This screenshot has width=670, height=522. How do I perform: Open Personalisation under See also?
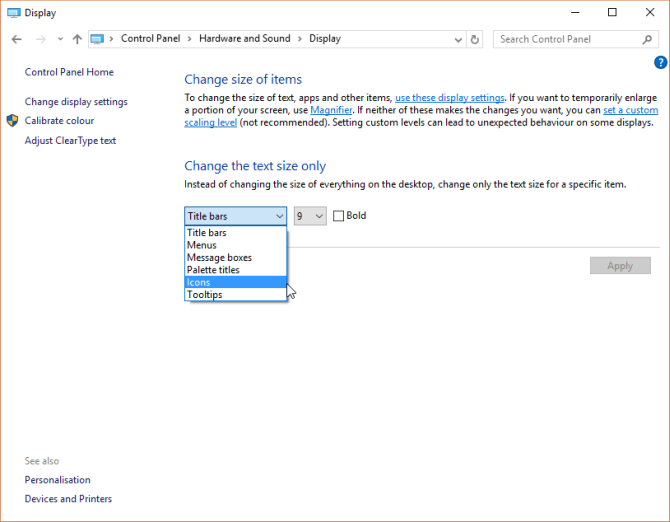tap(57, 480)
